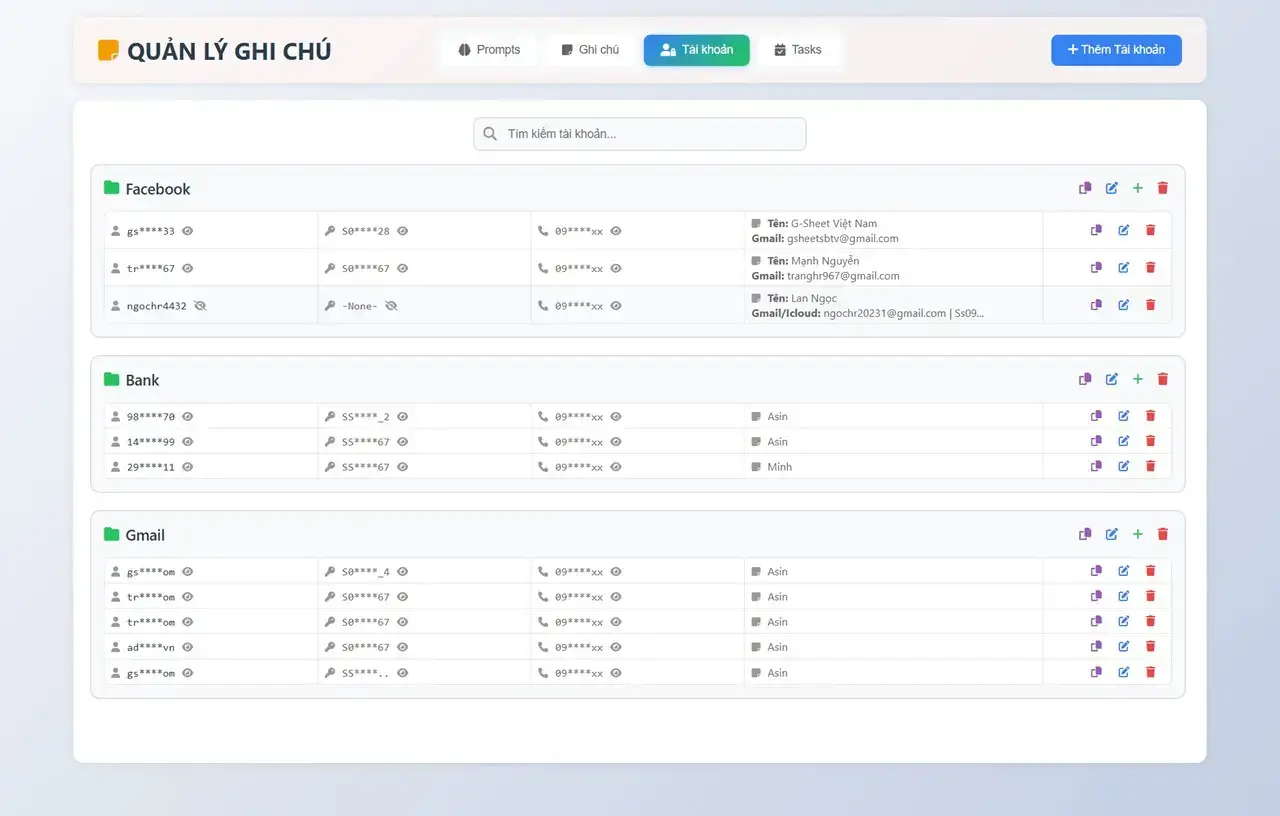1280x816 pixels.
Task: Edit the Facebook group name
Action: coord(1111,188)
